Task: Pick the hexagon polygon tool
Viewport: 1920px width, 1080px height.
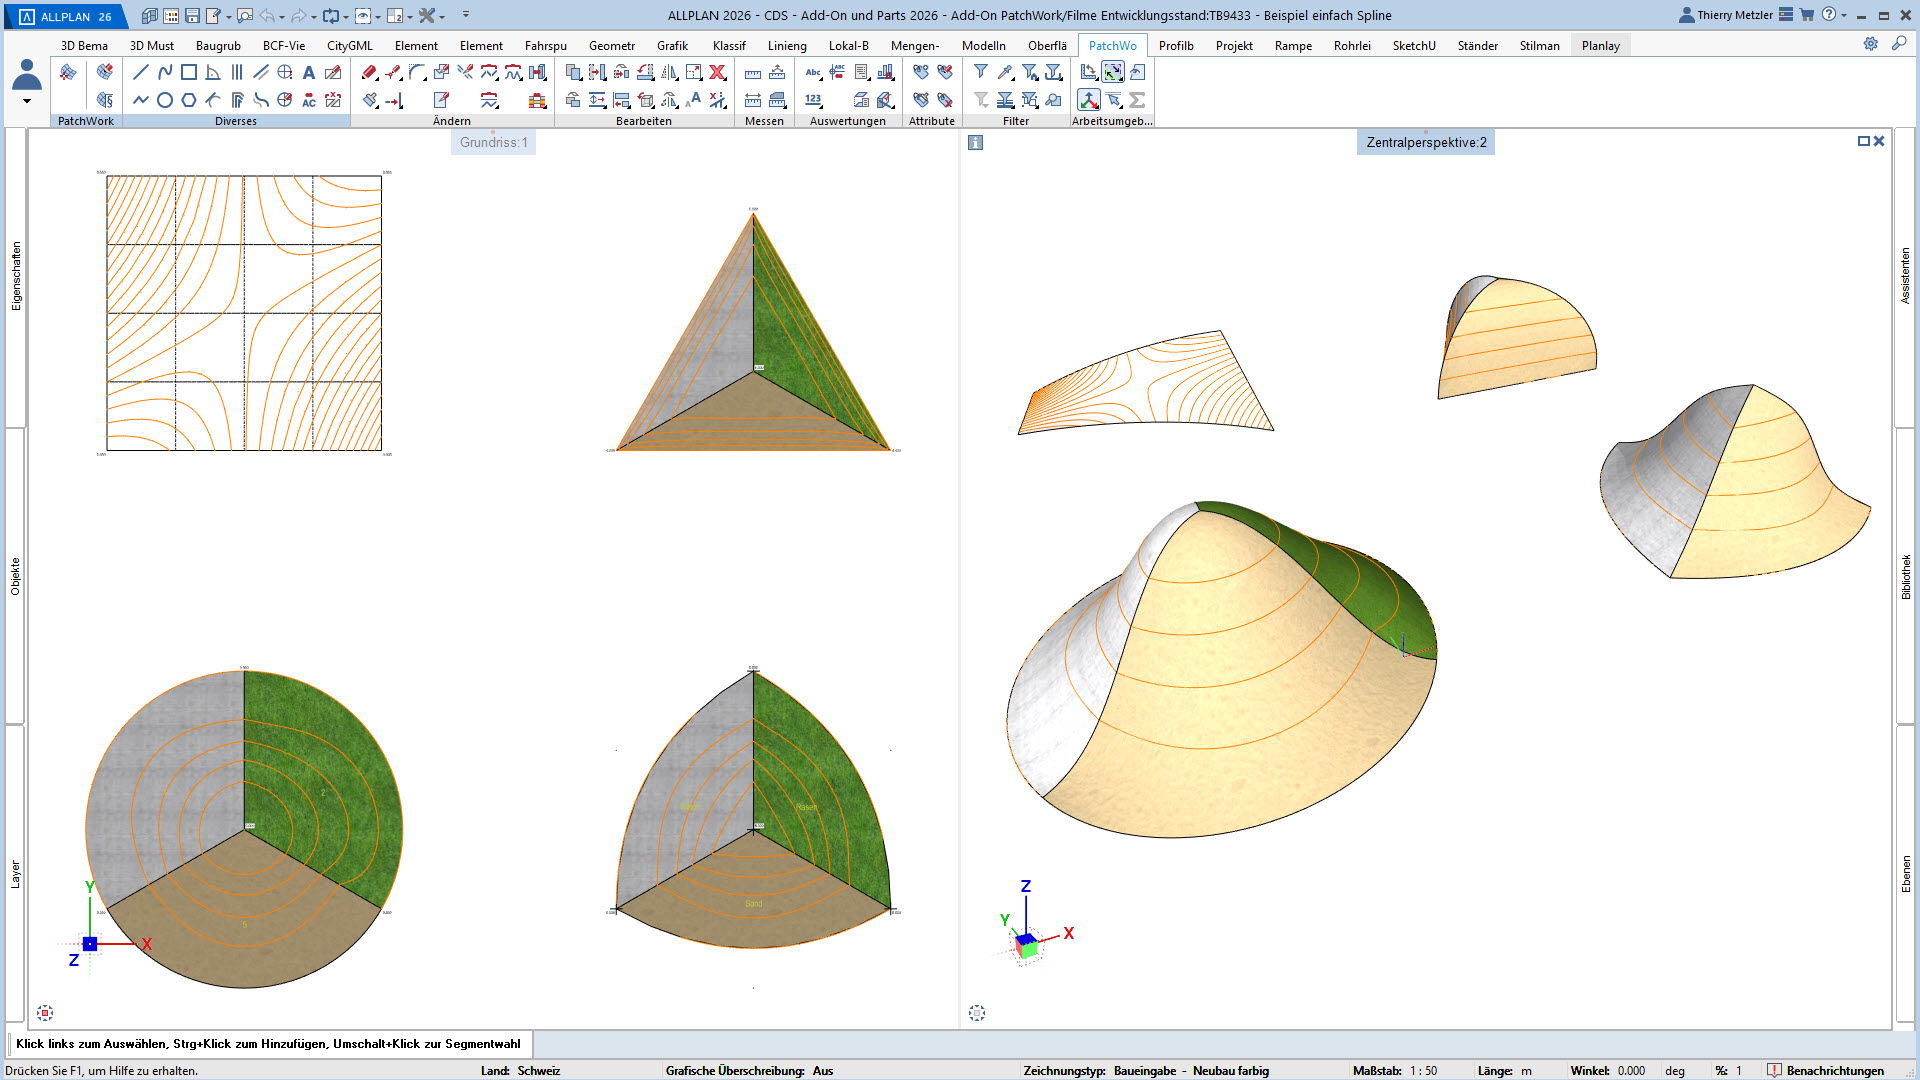Action: (189, 100)
